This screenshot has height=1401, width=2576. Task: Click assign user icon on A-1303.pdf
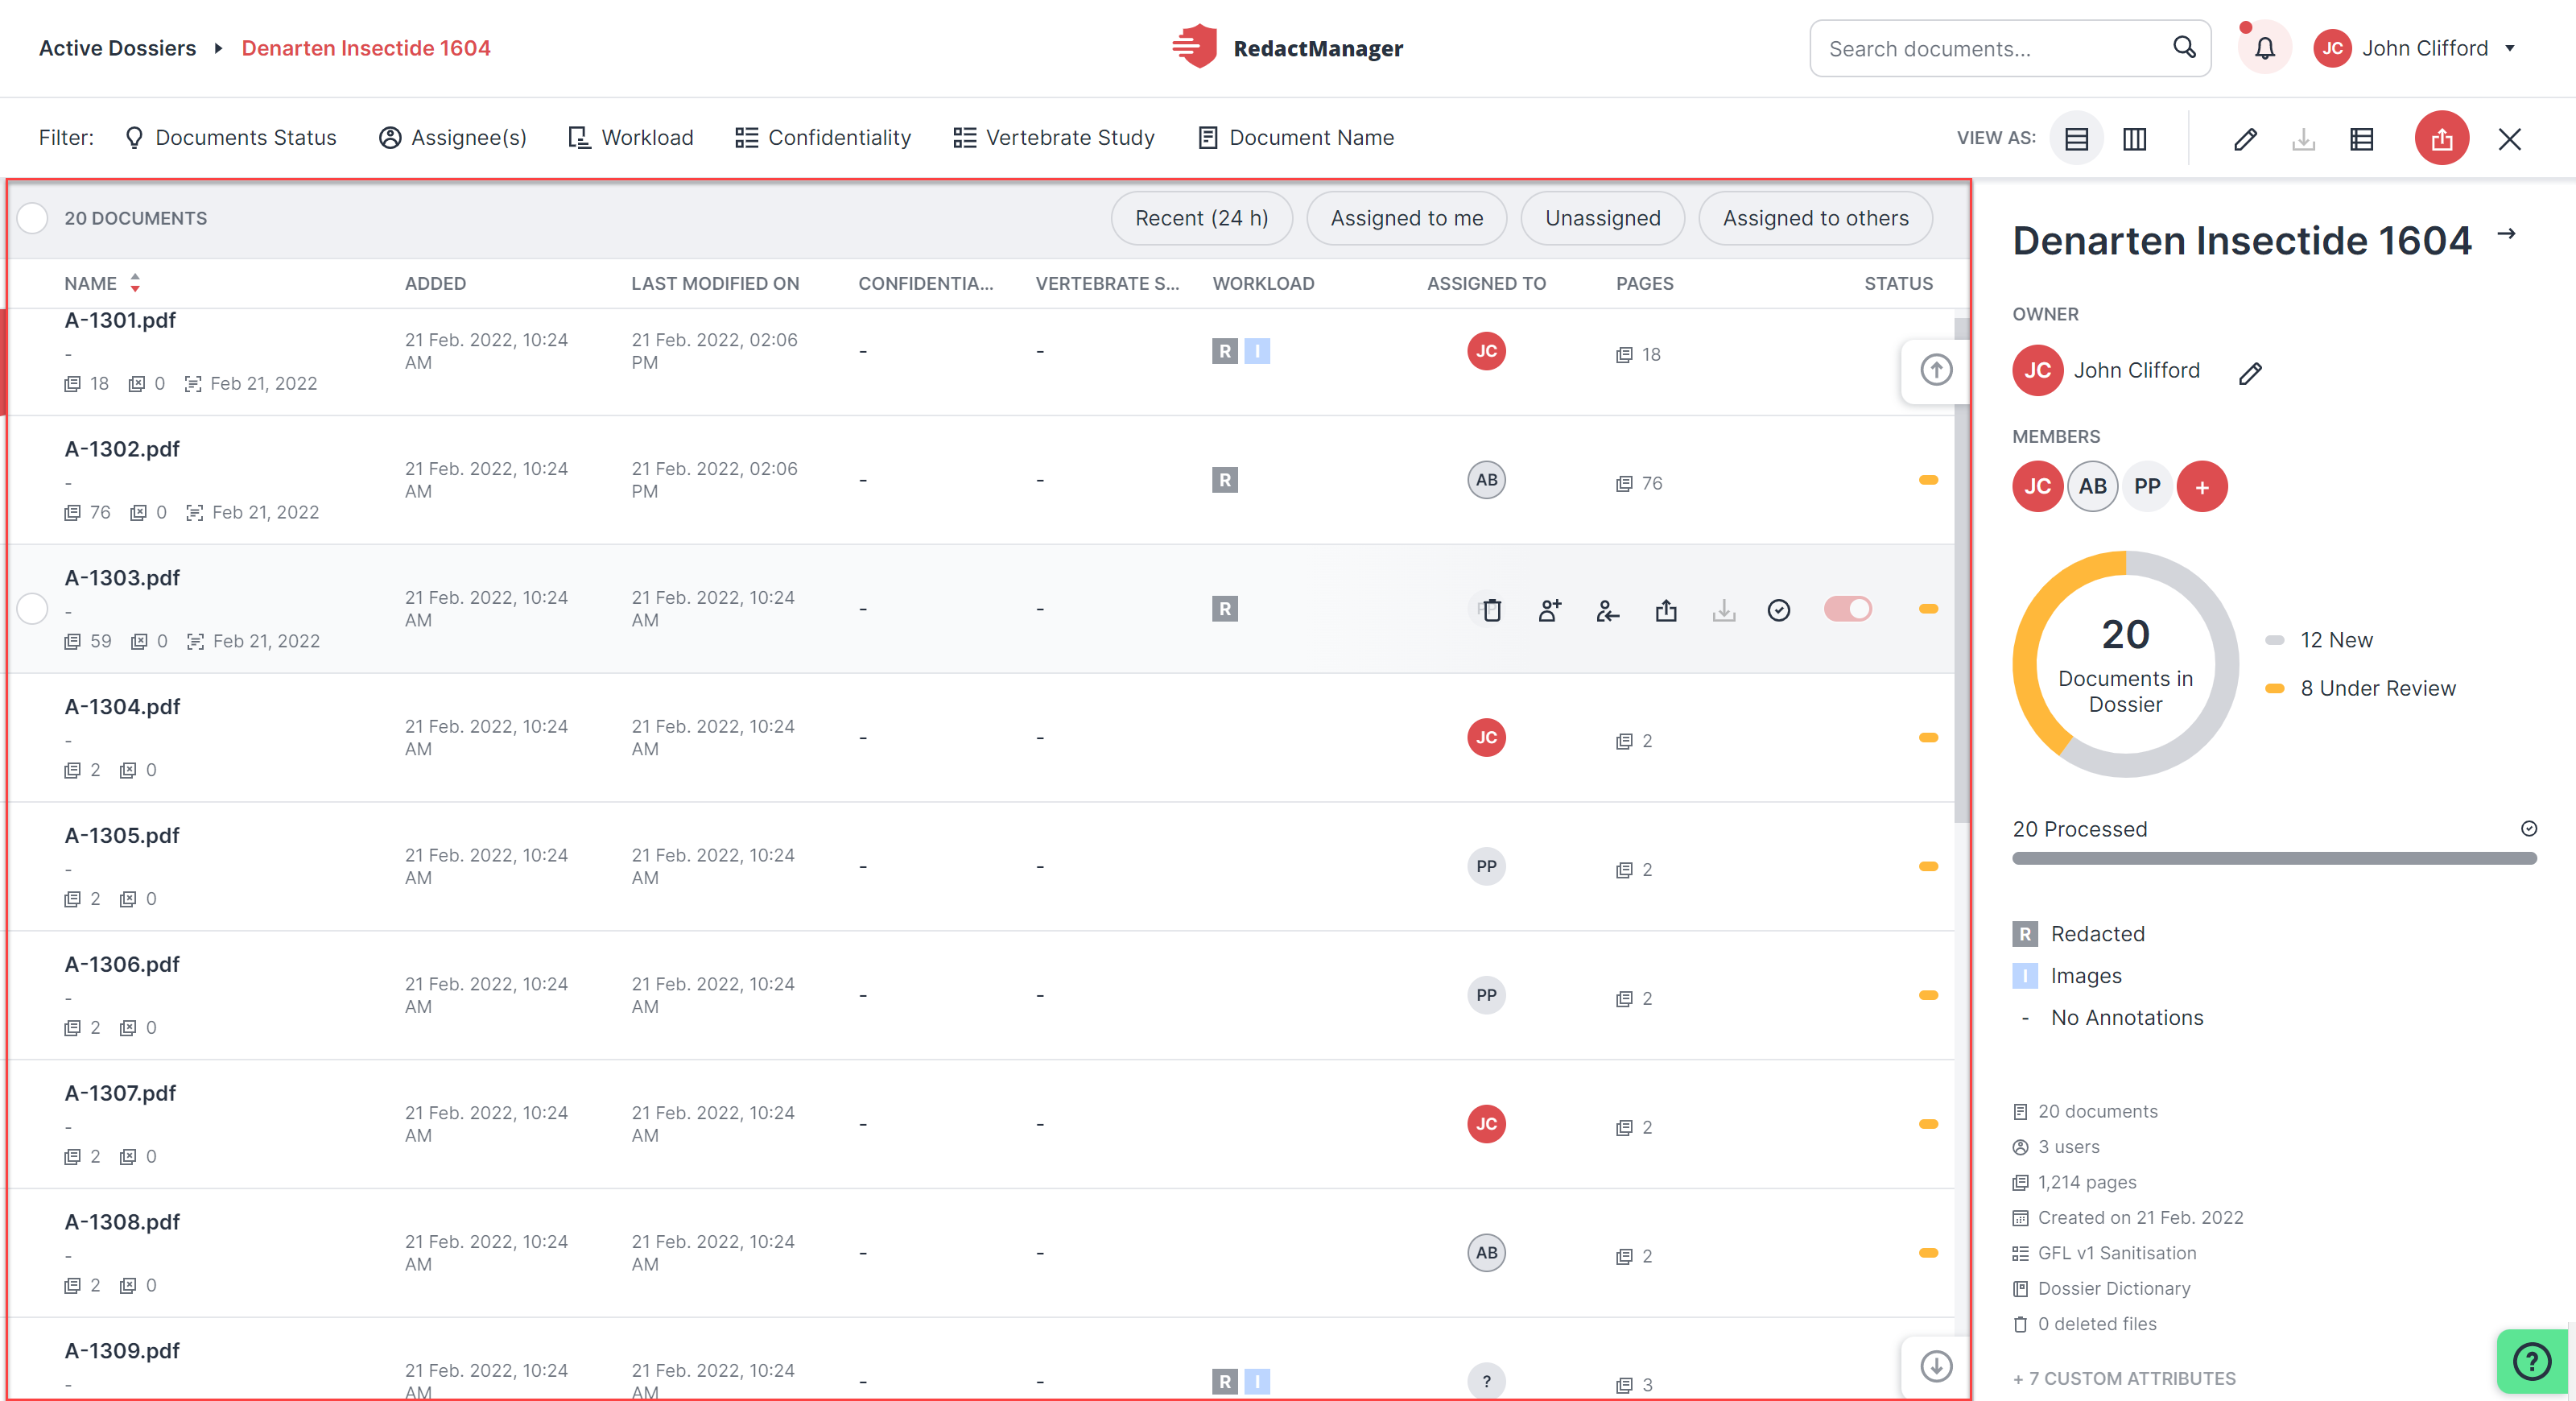tap(1549, 609)
